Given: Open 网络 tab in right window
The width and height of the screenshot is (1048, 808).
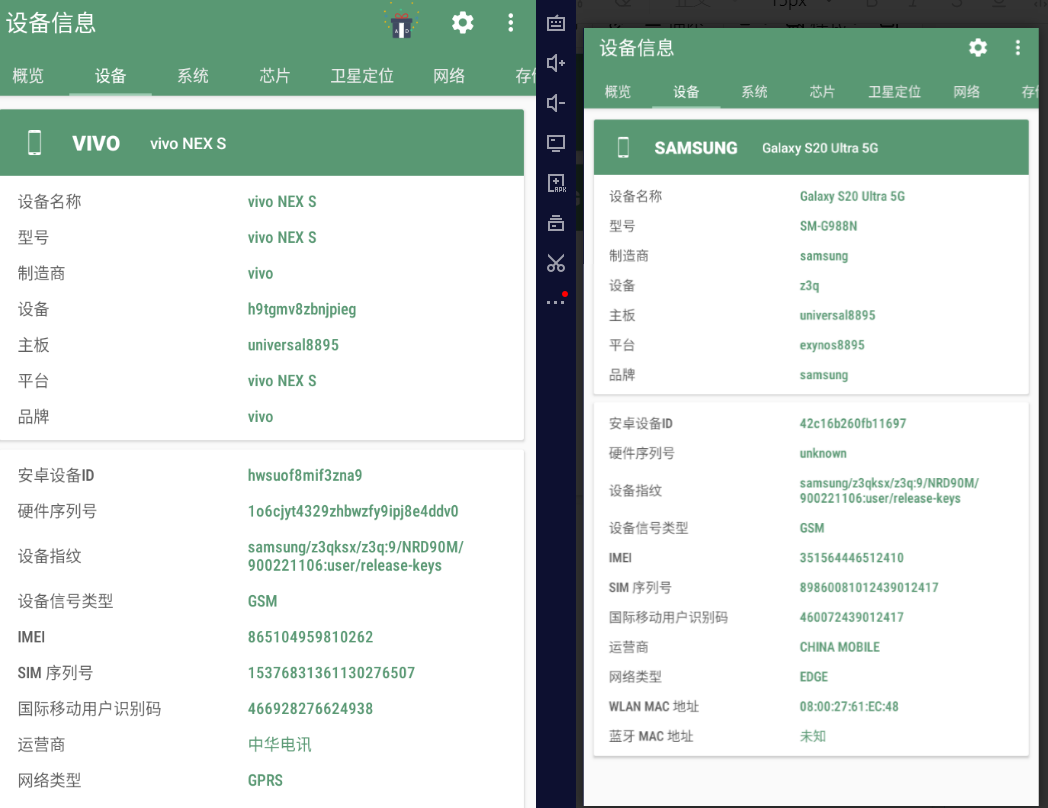Looking at the screenshot, I should click(966, 92).
